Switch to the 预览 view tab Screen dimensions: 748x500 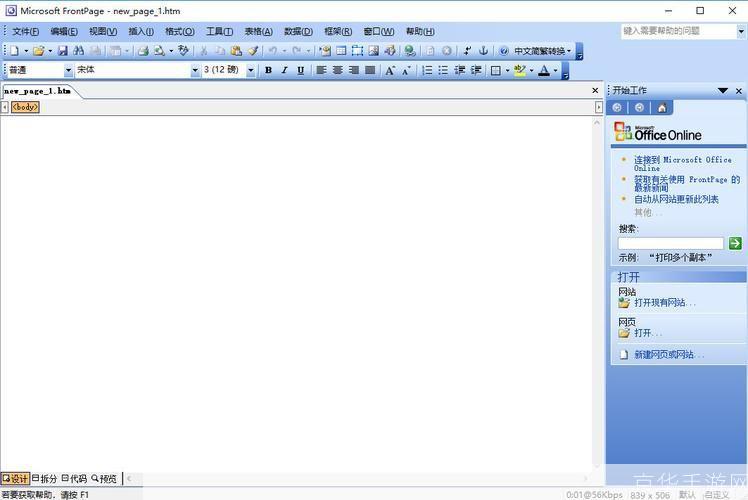pyautogui.click(x=104, y=478)
